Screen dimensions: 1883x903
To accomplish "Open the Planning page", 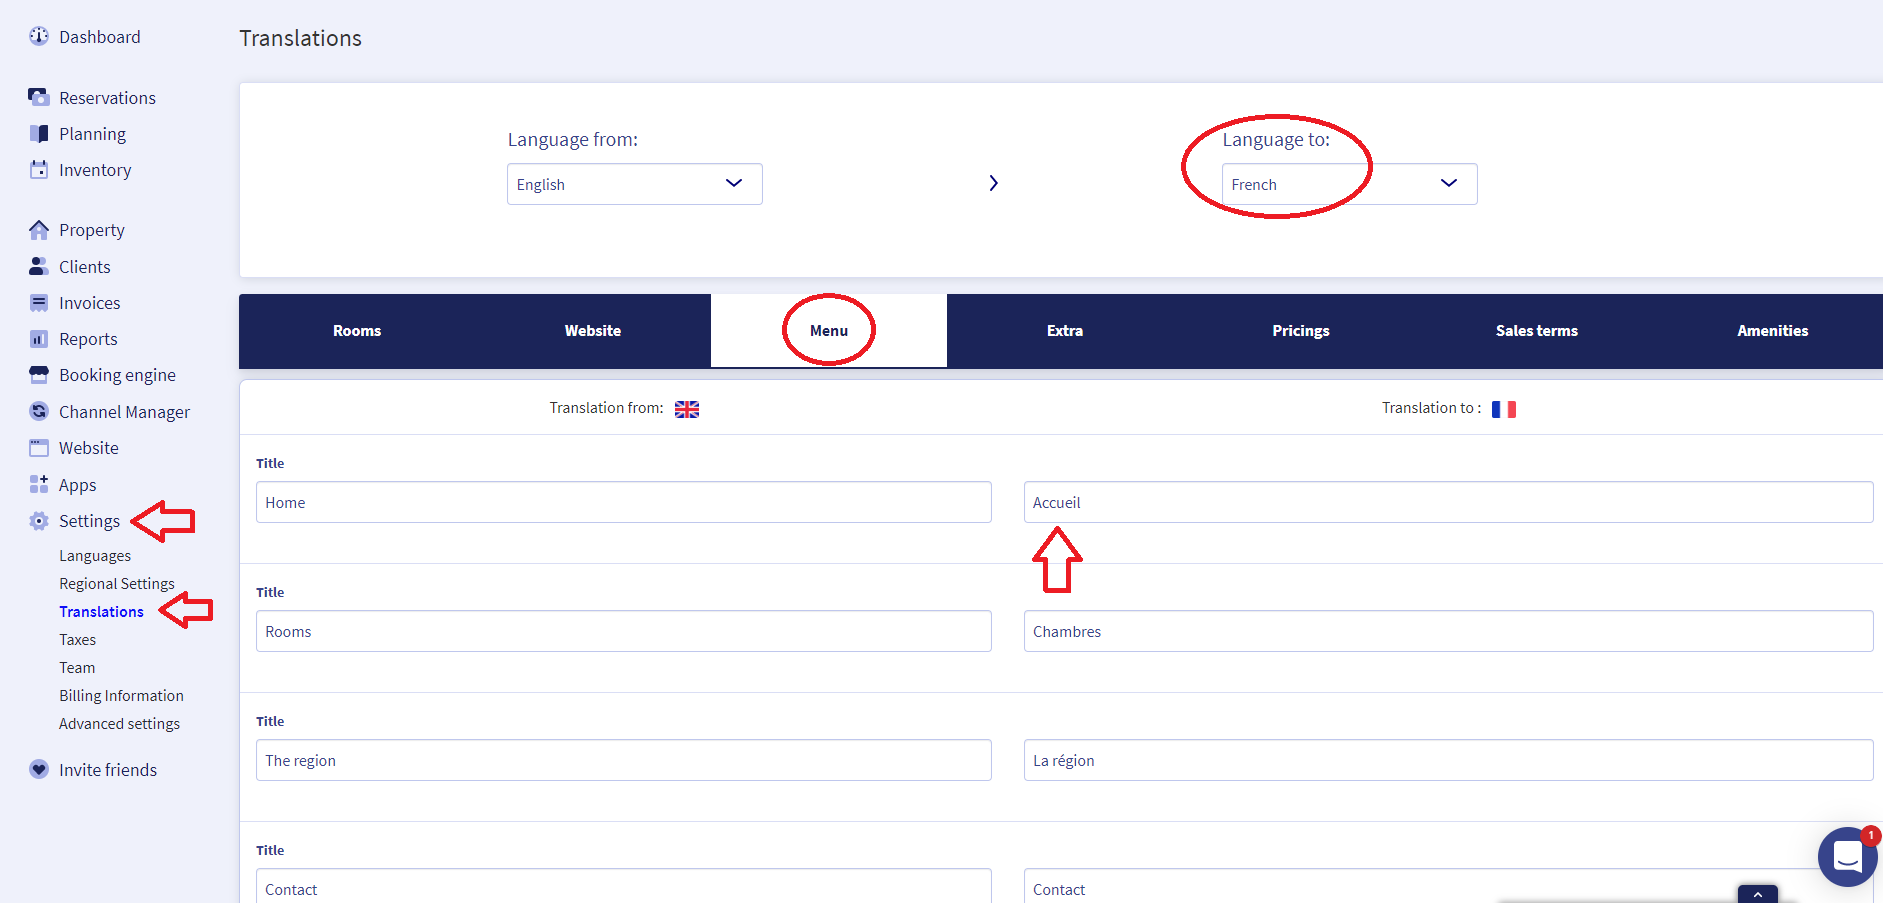I will coord(92,134).
